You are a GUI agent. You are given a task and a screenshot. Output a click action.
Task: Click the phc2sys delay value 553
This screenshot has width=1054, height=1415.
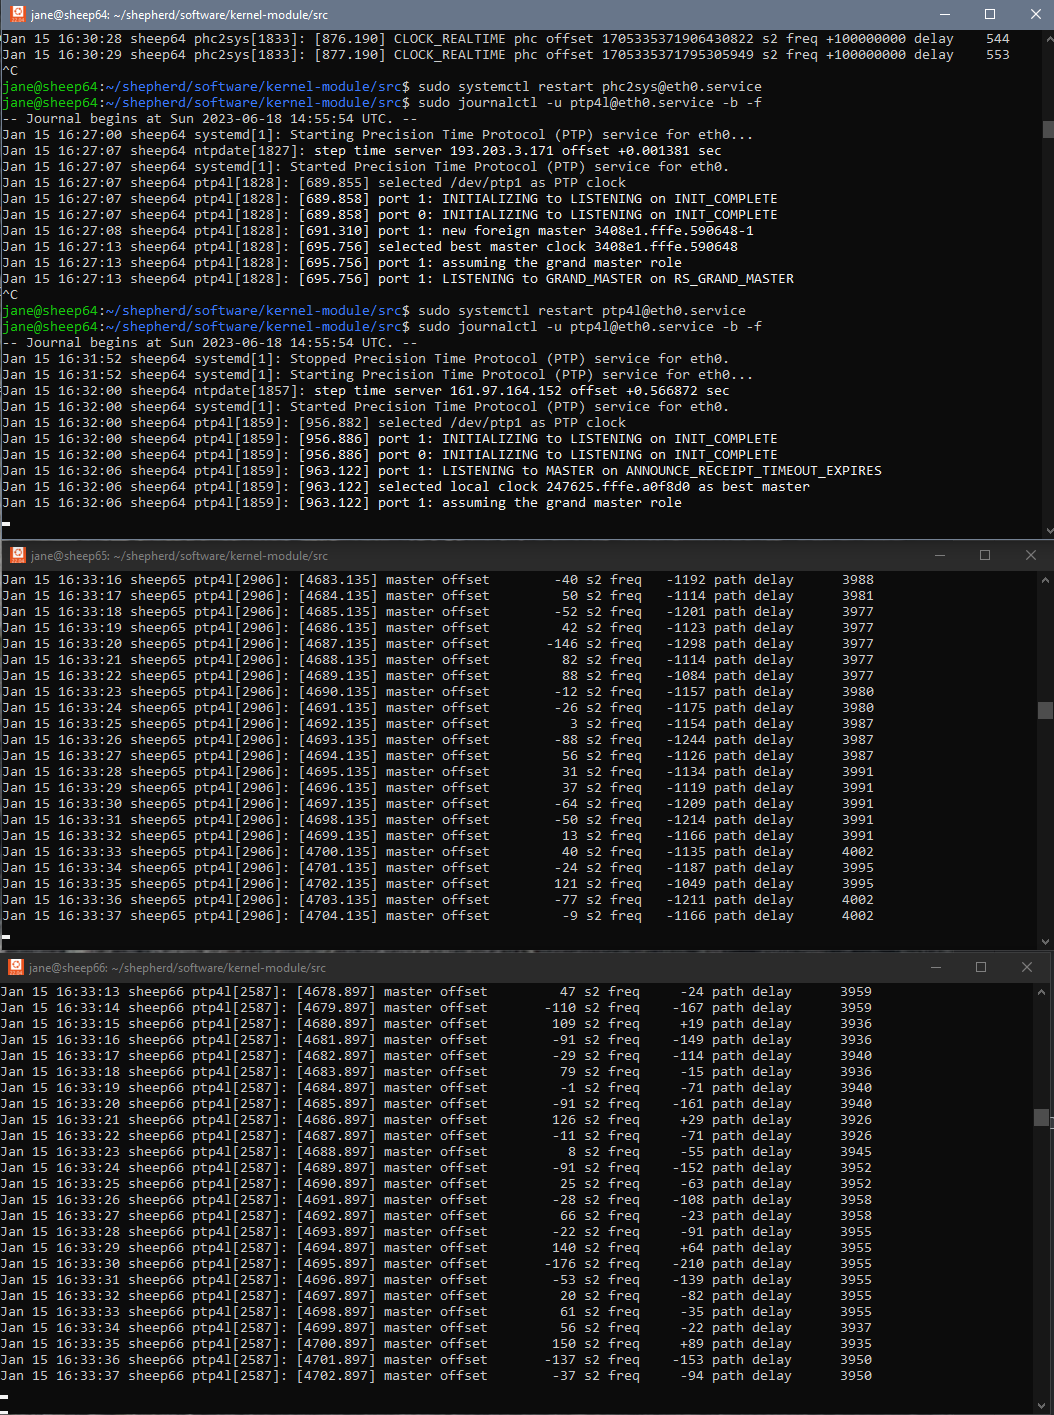(997, 55)
